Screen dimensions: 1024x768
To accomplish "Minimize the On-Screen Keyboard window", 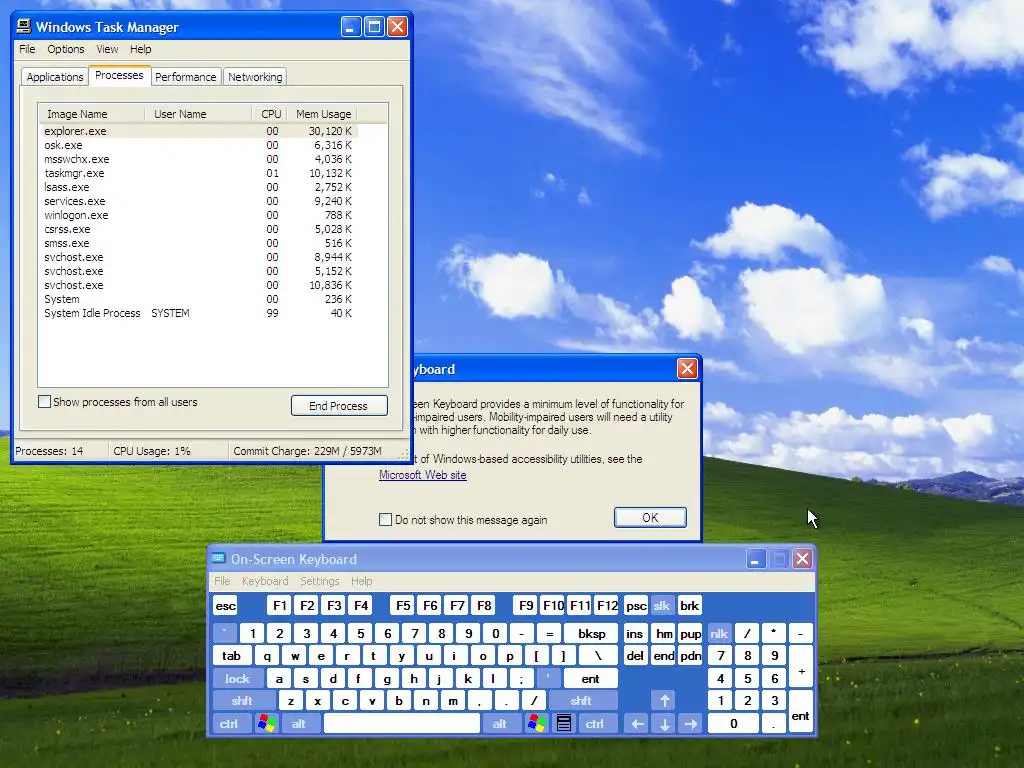I will point(756,559).
